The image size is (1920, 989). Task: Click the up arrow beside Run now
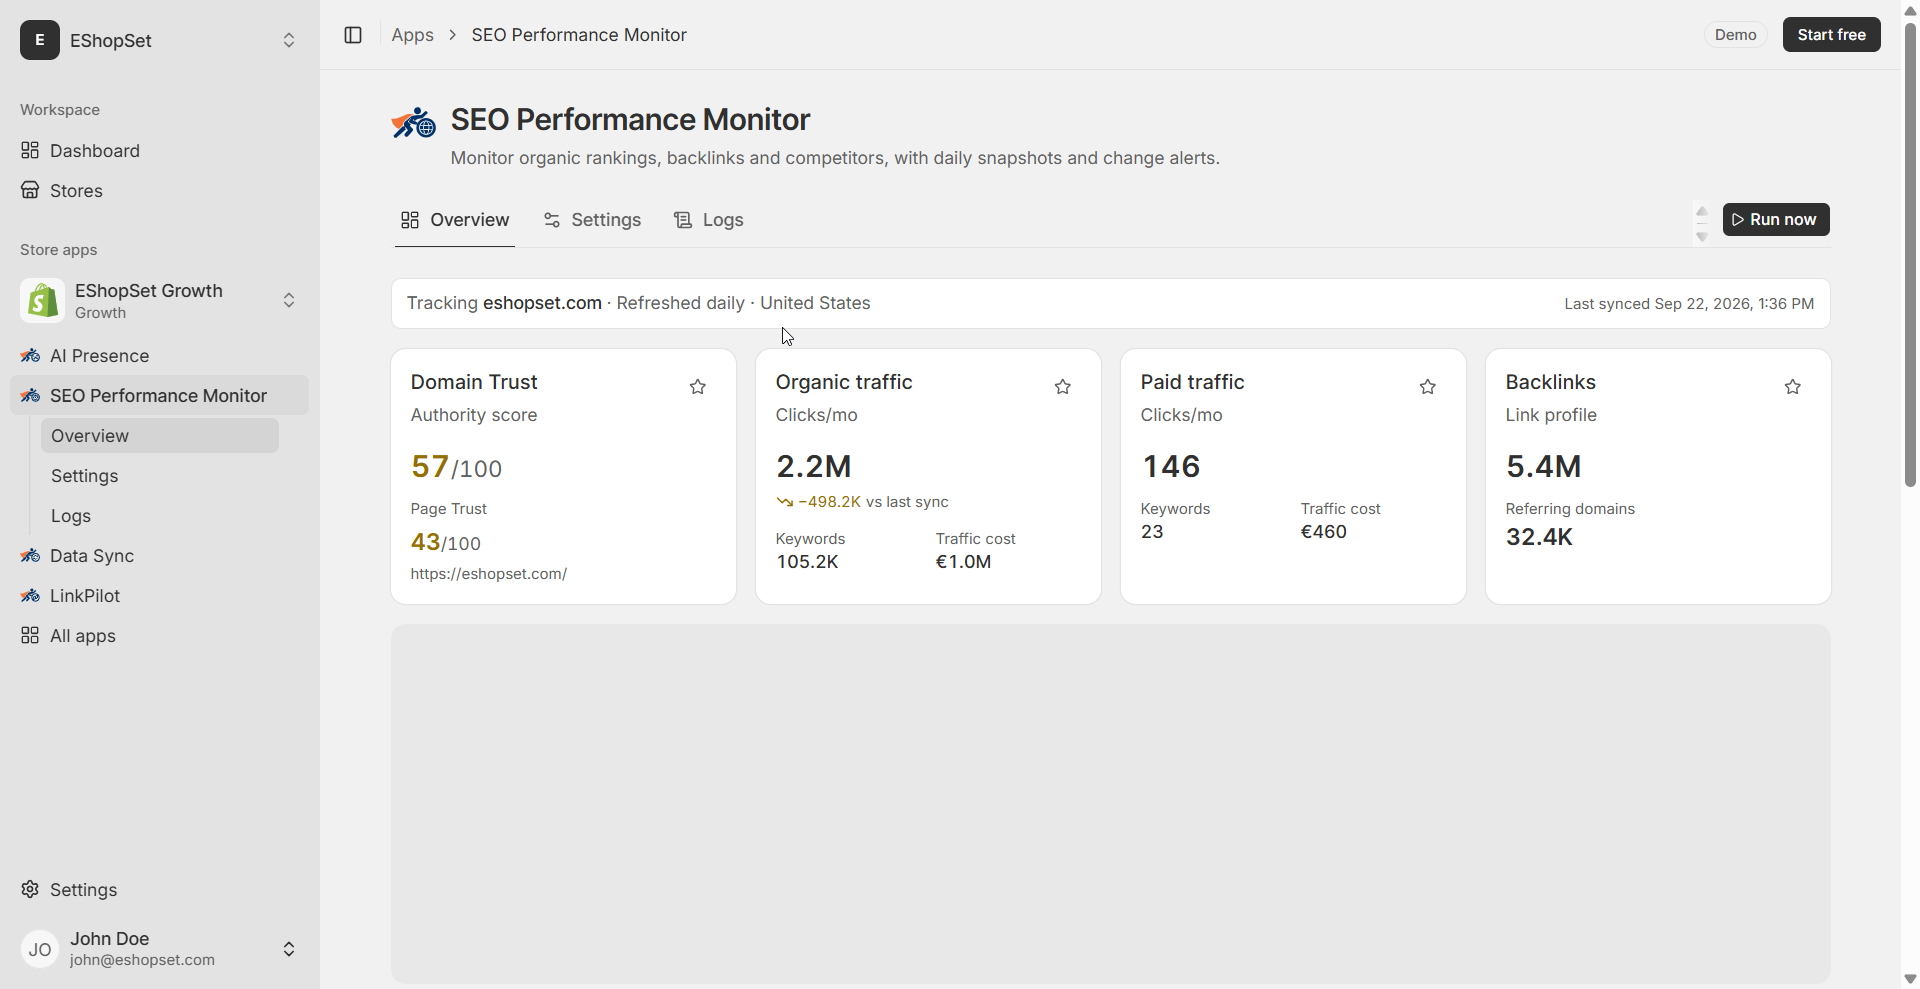click(x=1702, y=211)
